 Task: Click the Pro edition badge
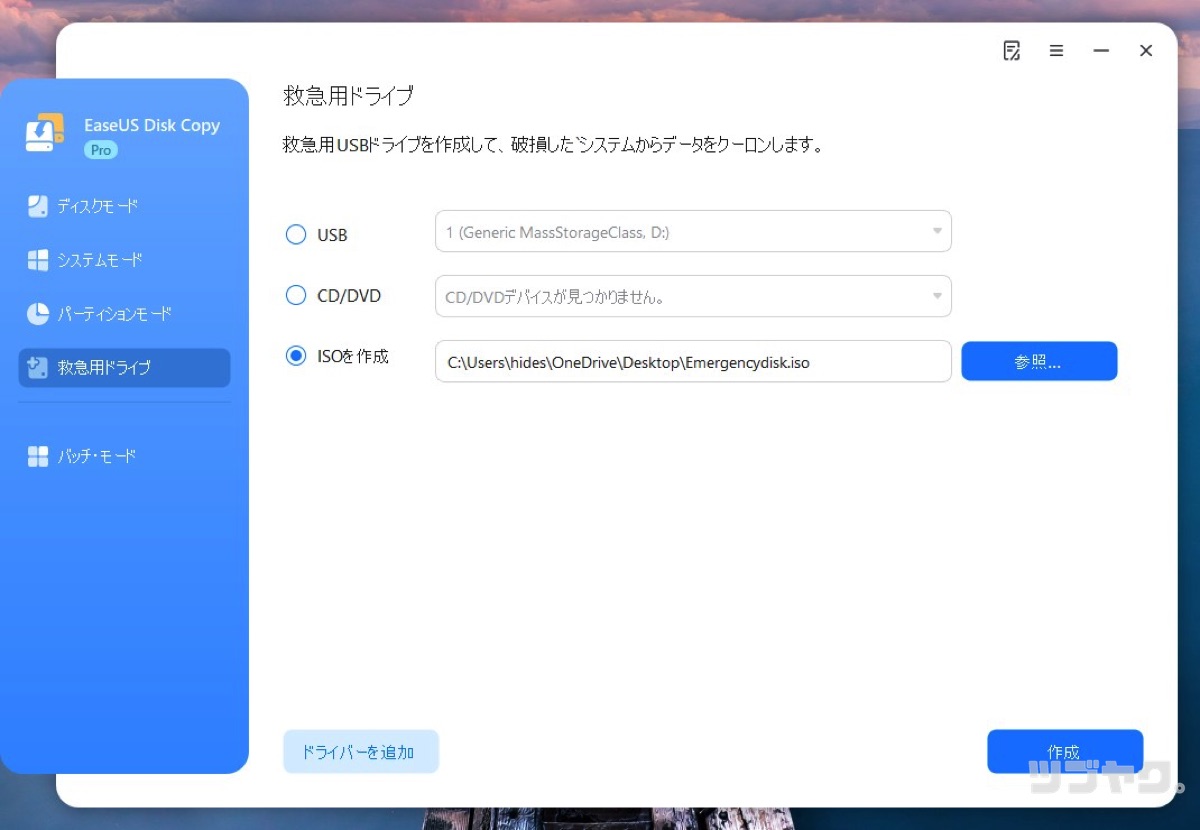point(100,150)
